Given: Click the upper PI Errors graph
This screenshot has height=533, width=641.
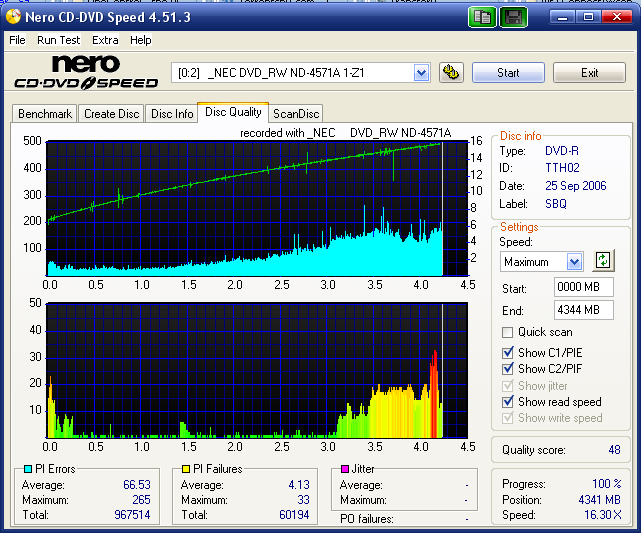Looking at the screenshot, I should (x=257, y=208).
